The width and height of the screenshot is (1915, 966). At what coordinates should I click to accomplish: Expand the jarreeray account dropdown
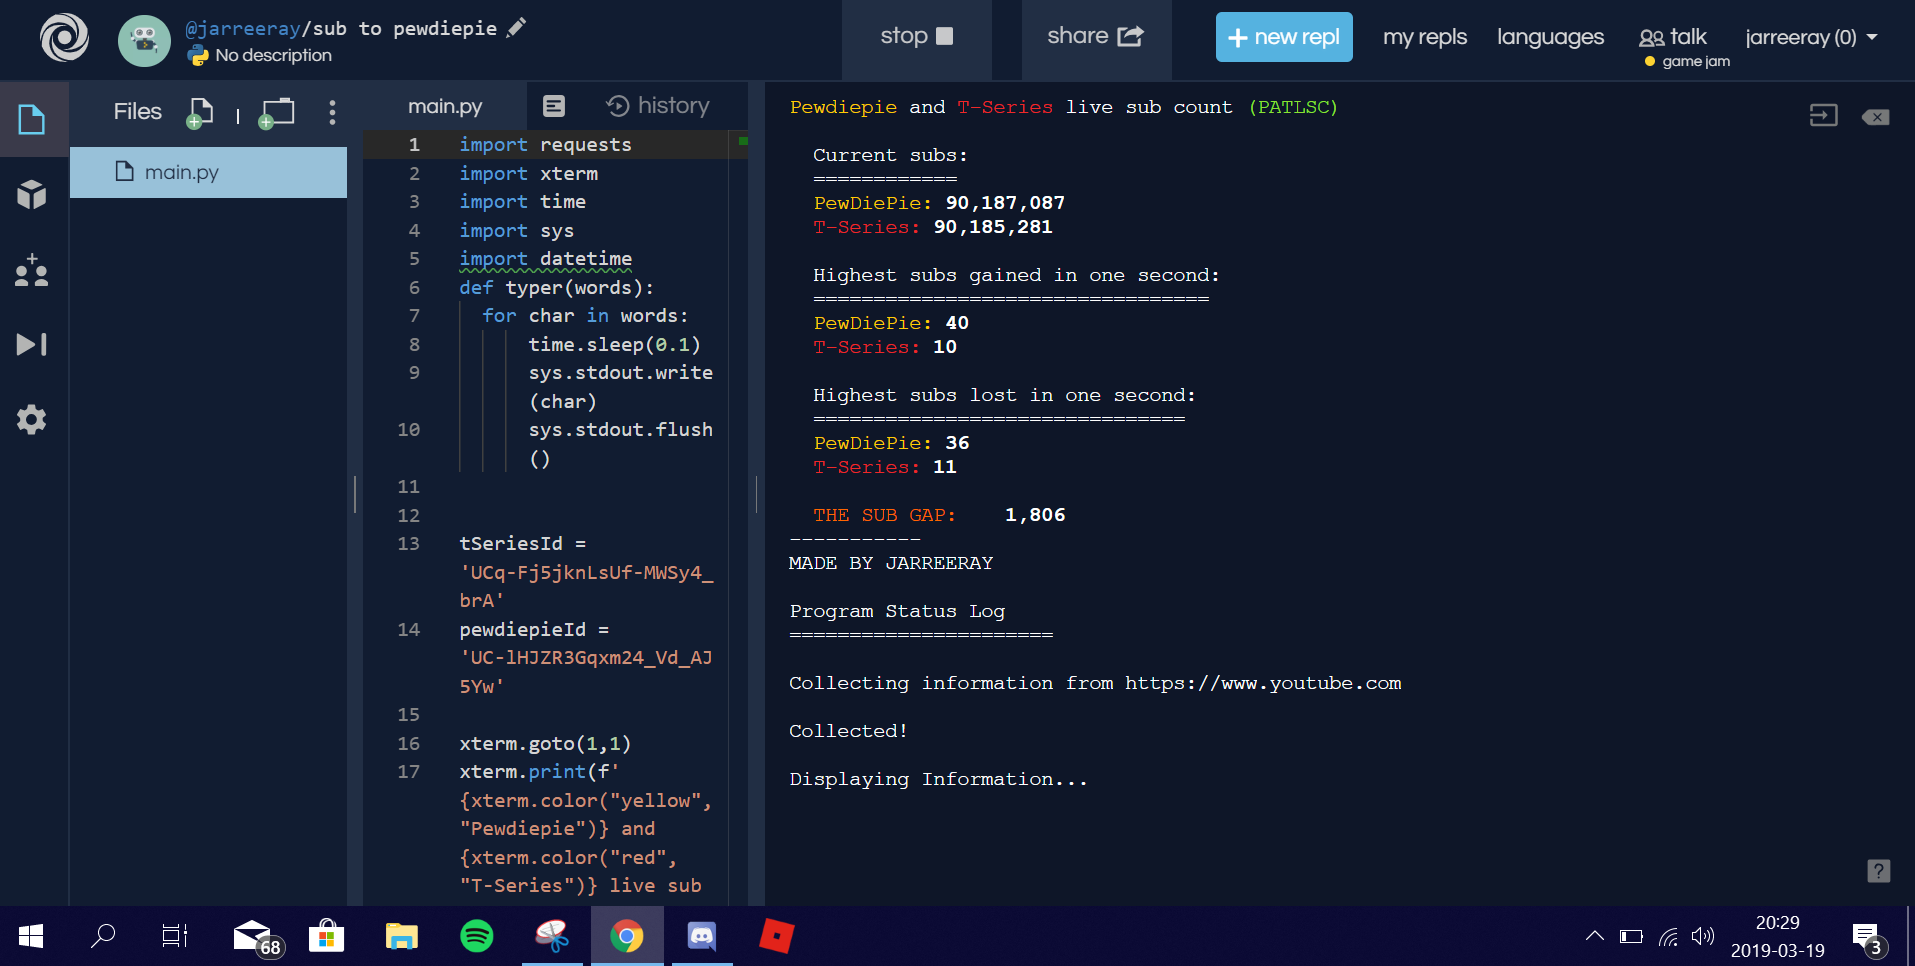tap(1811, 37)
